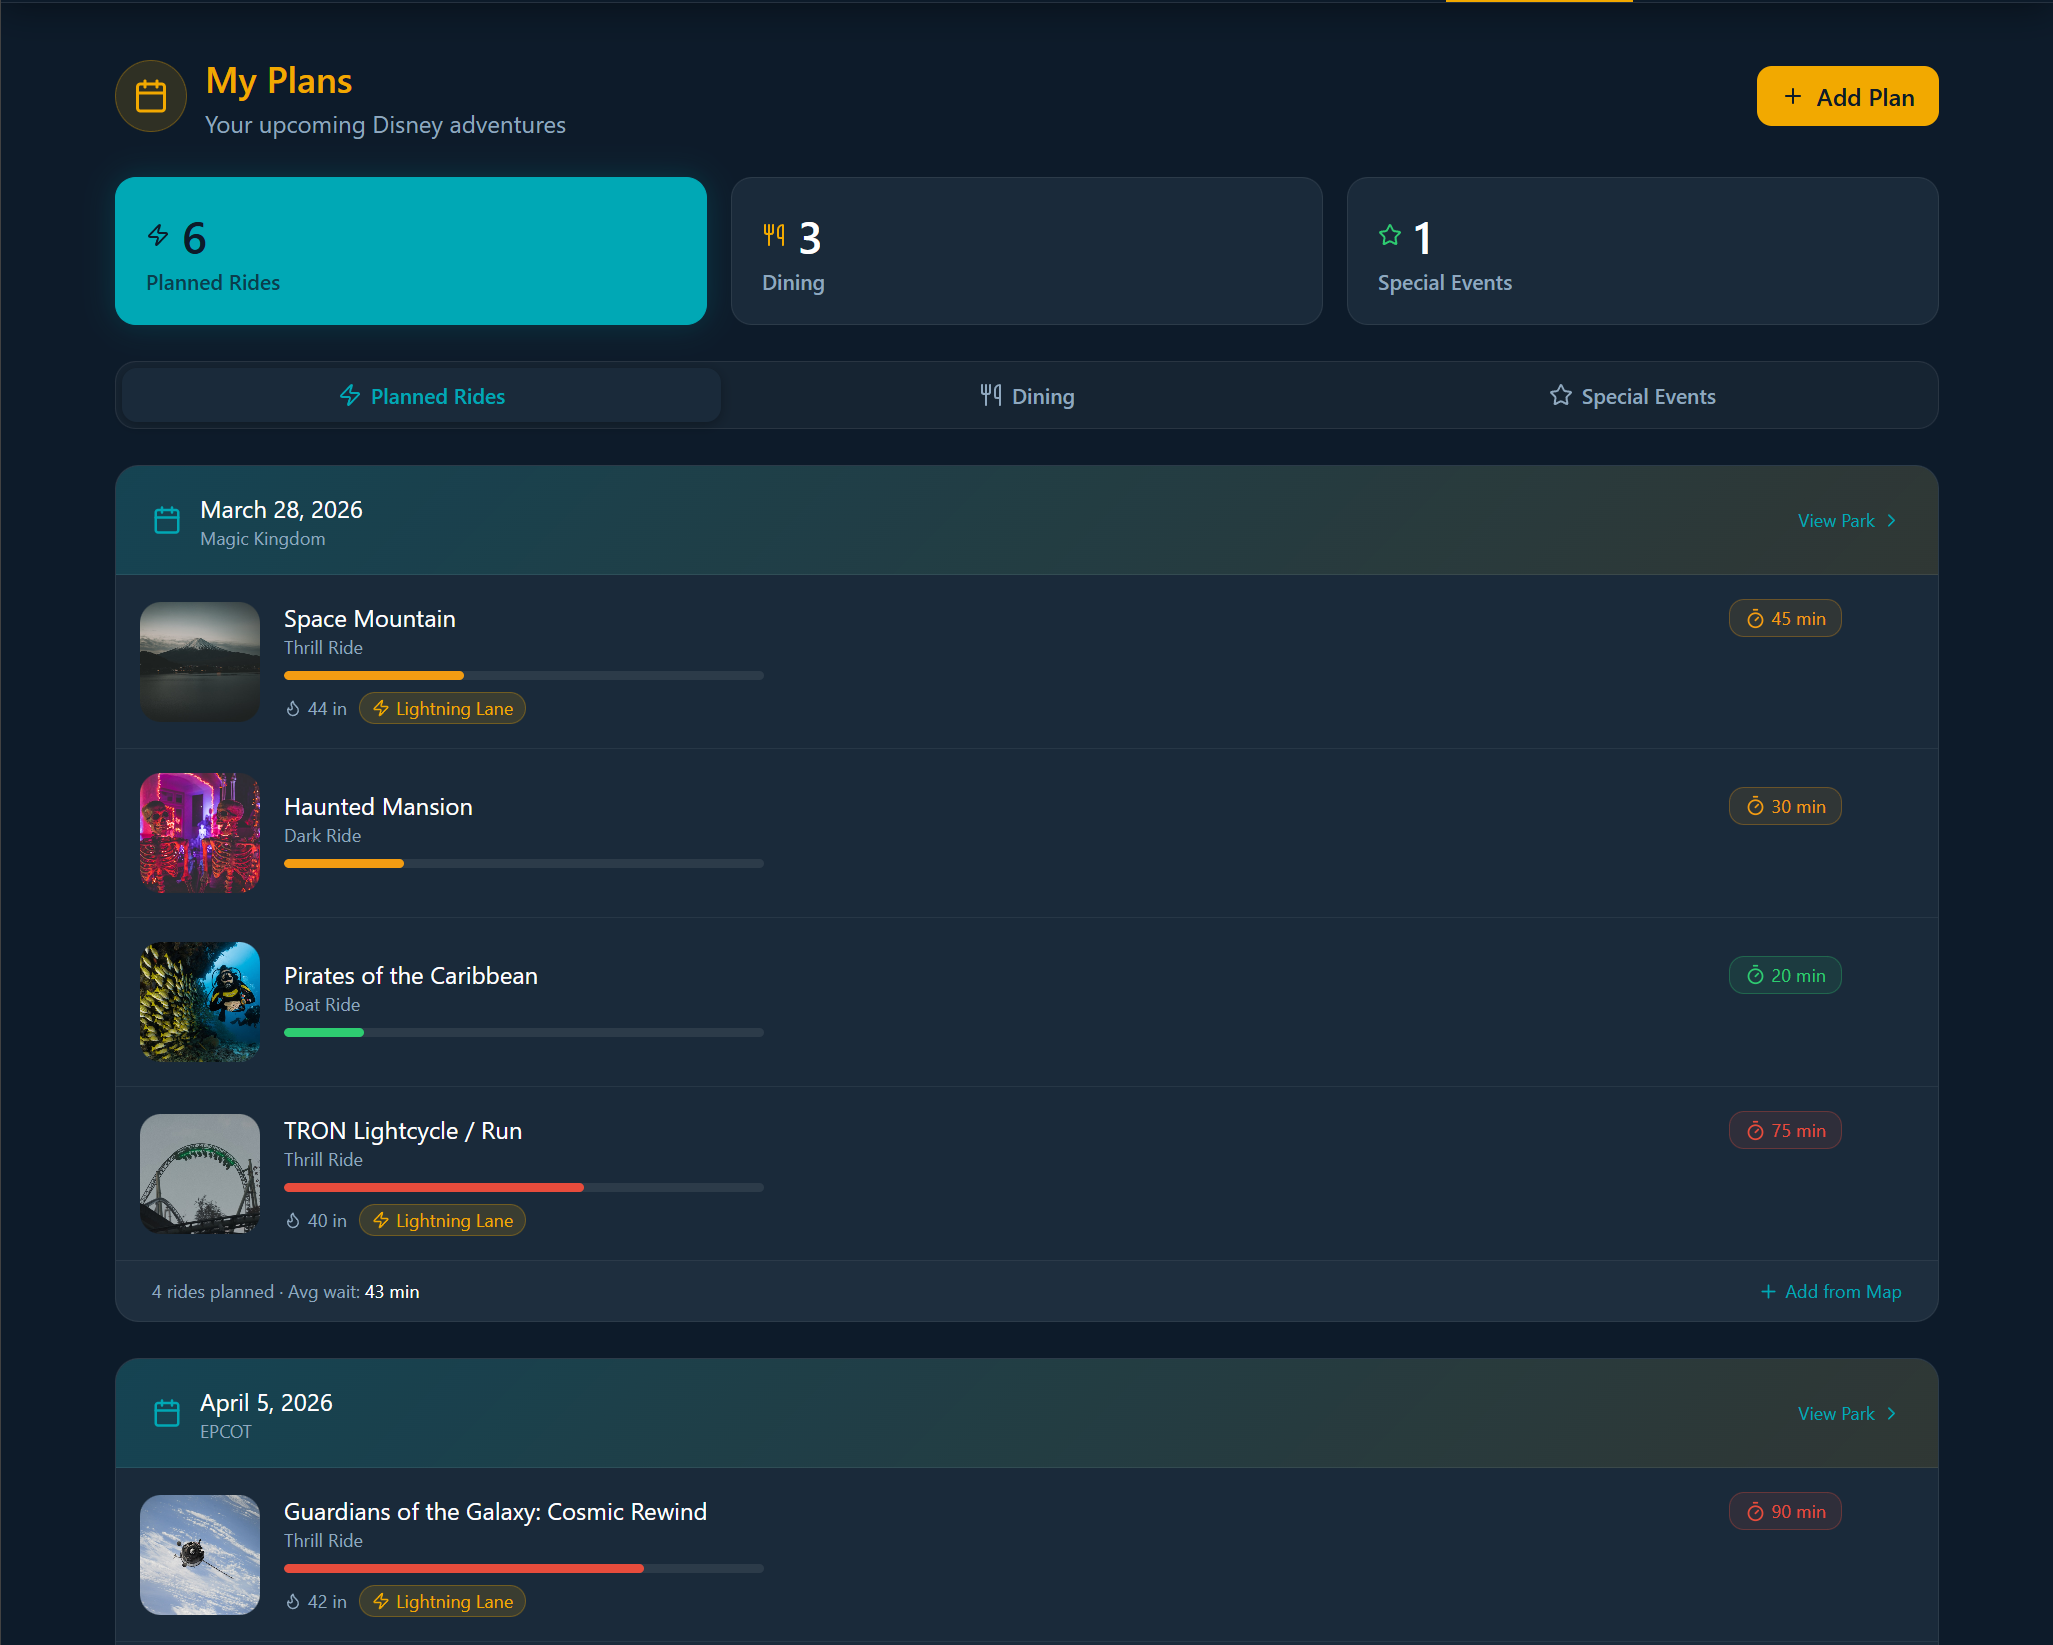Click the flame icon next to Space Mountain wait
The height and width of the screenshot is (1645, 2053).
tap(291, 708)
